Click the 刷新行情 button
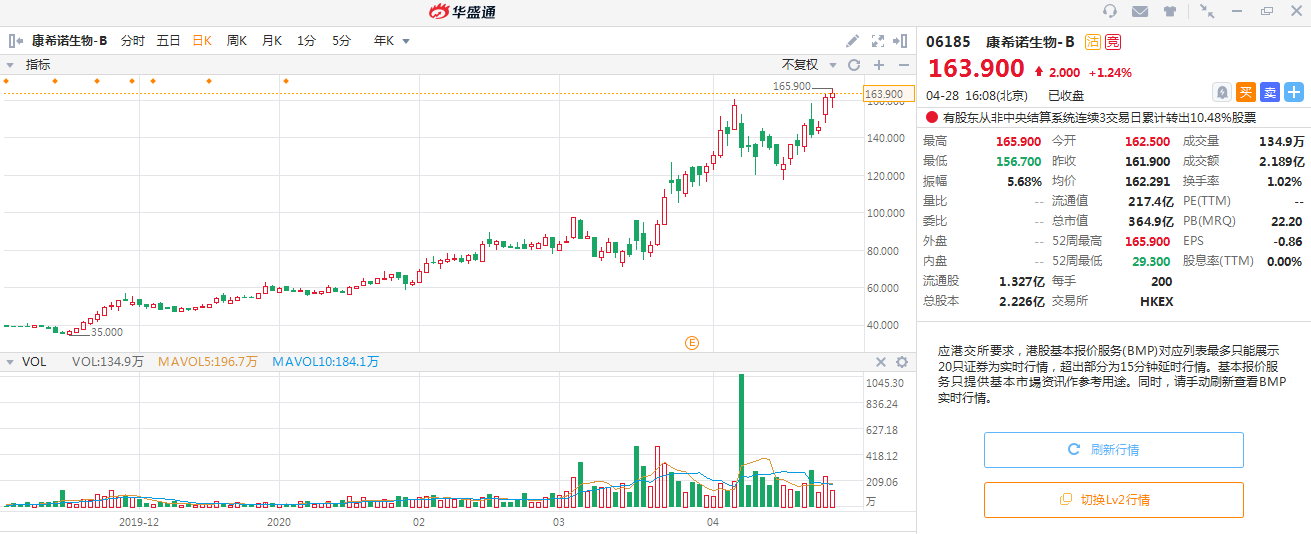The height and width of the screenshot is (534, 1311). coord(1113,450)
